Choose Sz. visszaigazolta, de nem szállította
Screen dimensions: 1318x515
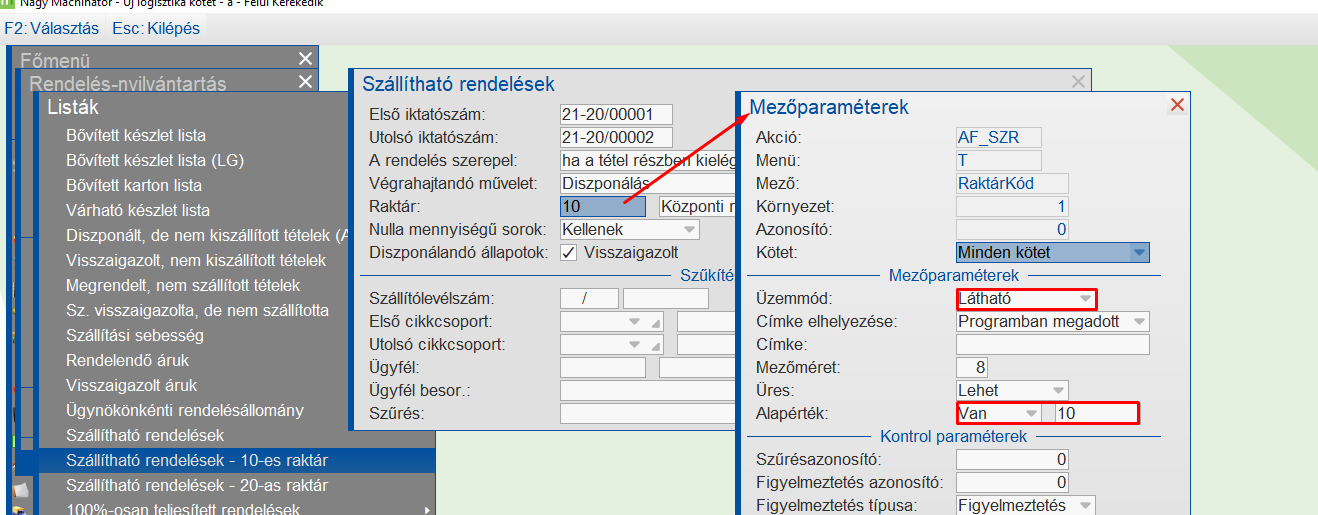tap(197, 310)
